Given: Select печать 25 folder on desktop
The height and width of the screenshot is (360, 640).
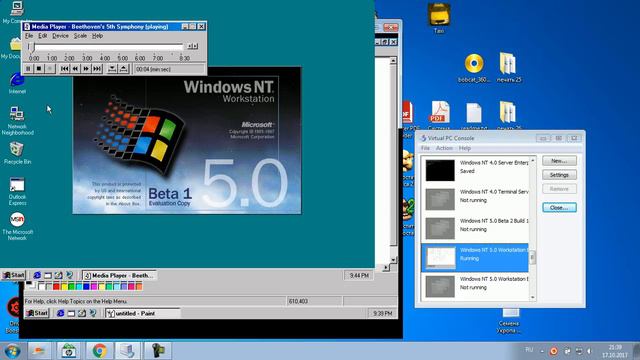Looking at the screenshot, I should pos(509,68).
